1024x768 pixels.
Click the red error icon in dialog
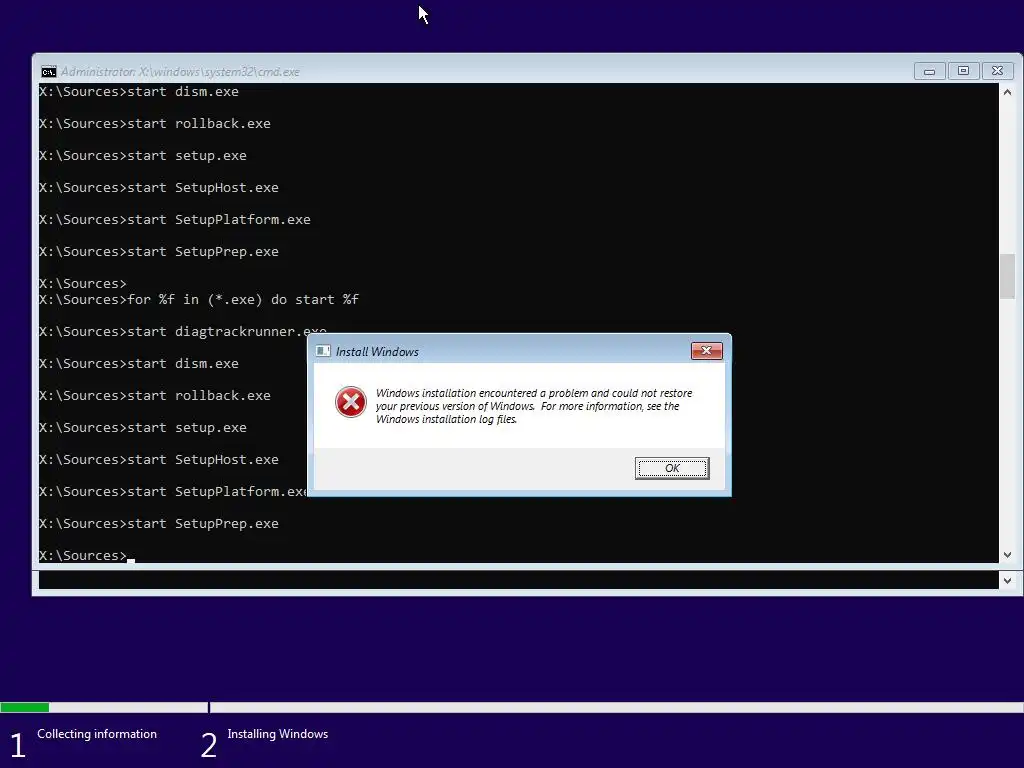click(351, 402)
